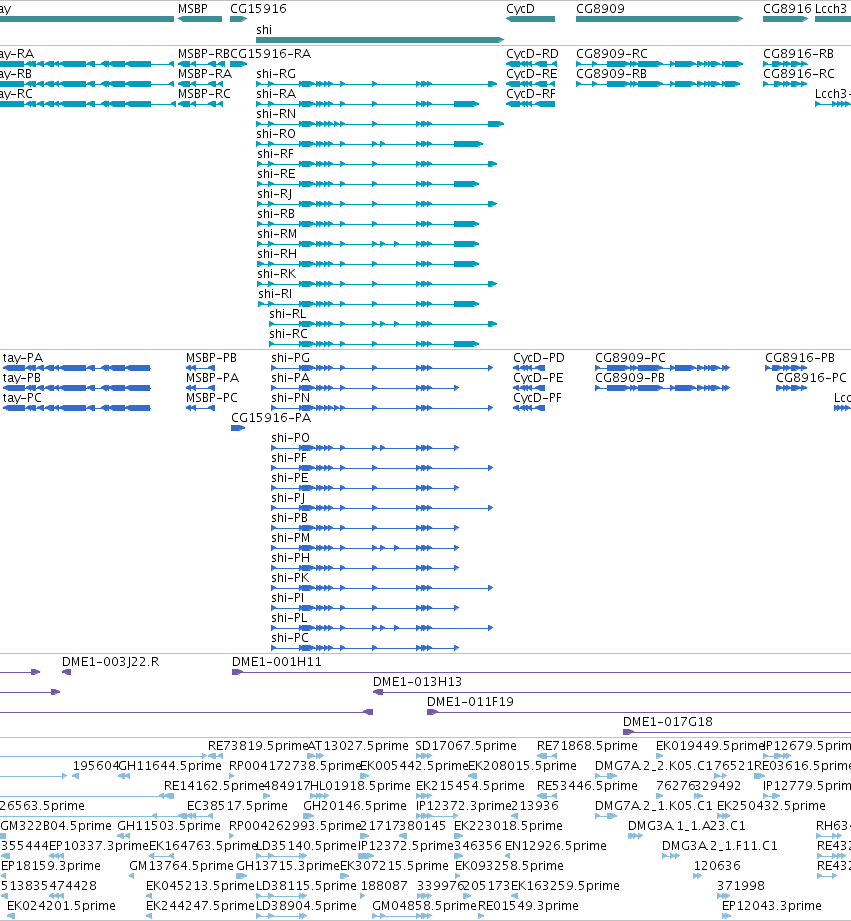Click the CG8916 gene label
The width and height of the screenshot is (851, 921).
(x=788, y=9)
